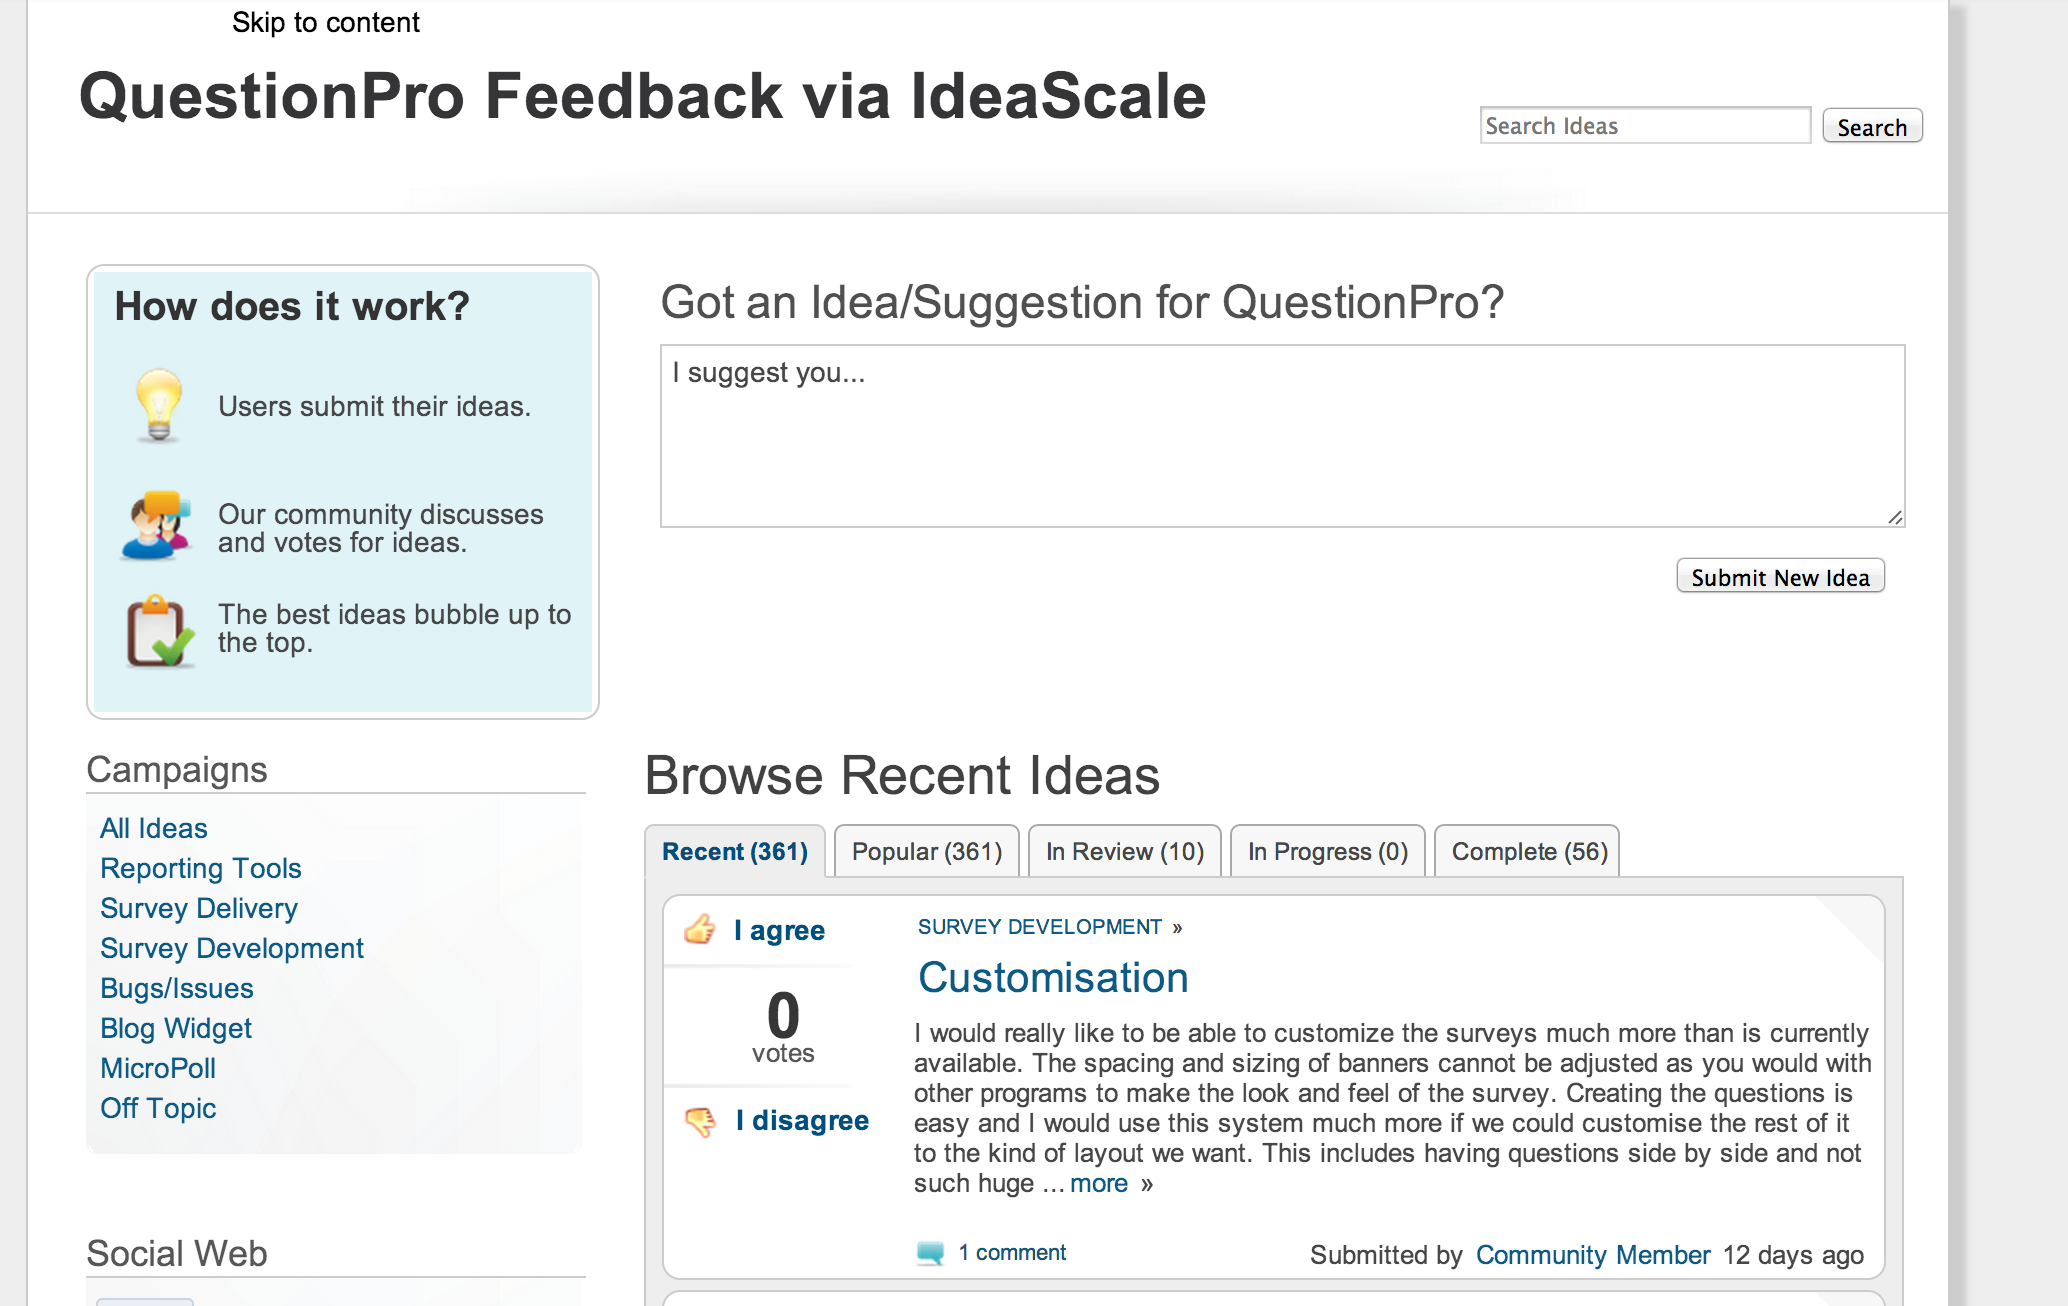The image size is (2068, 1306).
Task: Click 'The best ideas bubble up' text
Action: tap(395, 628)
